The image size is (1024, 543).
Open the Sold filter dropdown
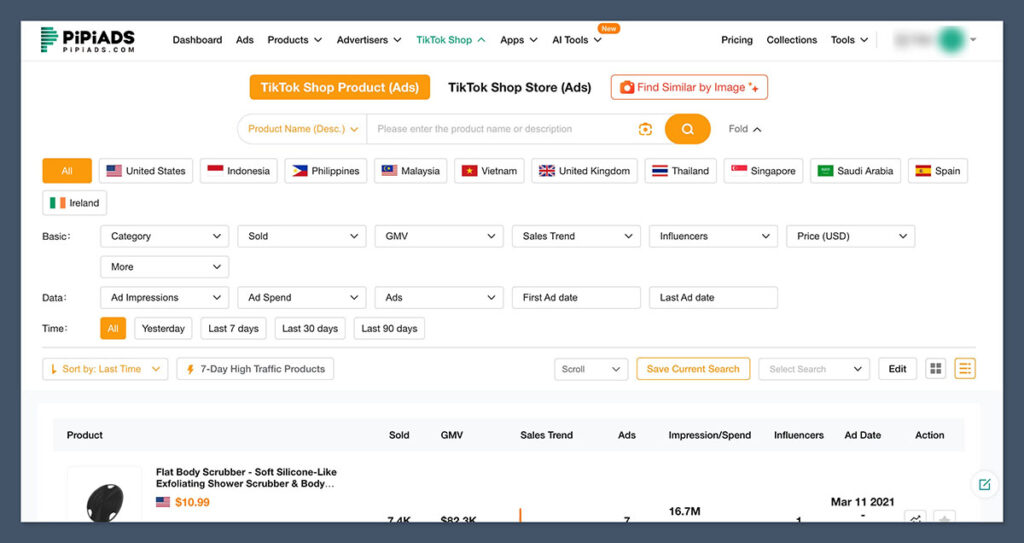[302, 236]
